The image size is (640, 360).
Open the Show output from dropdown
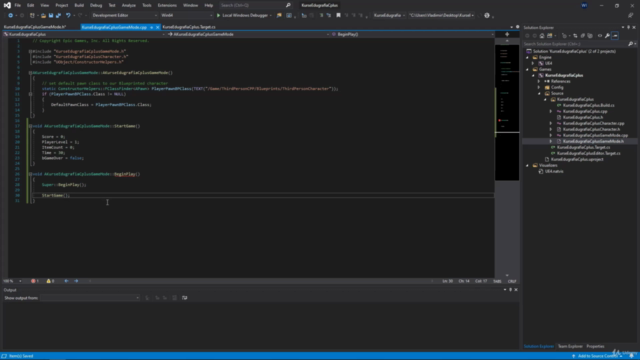pyautogui.click(x=90, y=298)
